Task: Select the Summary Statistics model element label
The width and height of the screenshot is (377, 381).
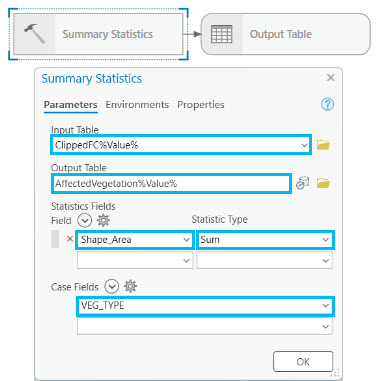Action: pyautogui.click(x=108, y=34)
